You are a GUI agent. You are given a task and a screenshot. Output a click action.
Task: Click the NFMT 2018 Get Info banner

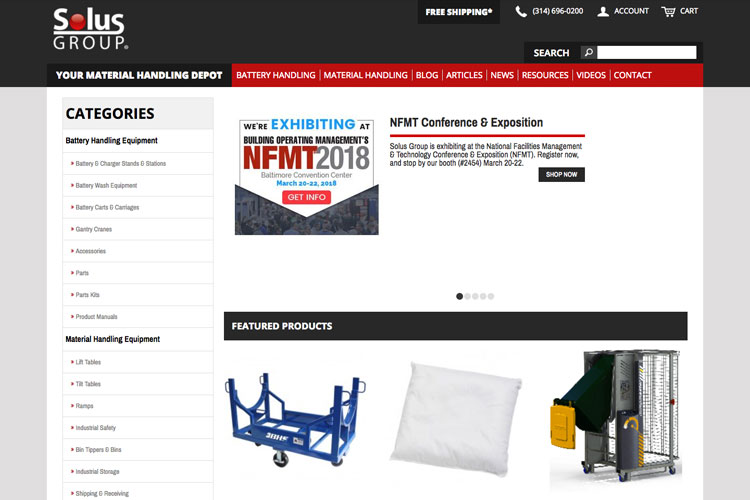point(307,177)
